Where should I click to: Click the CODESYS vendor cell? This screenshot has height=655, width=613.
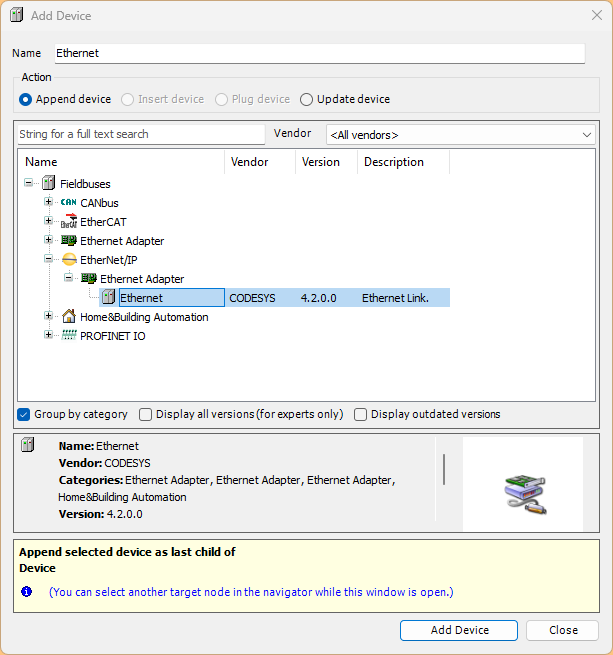(252, 298)
